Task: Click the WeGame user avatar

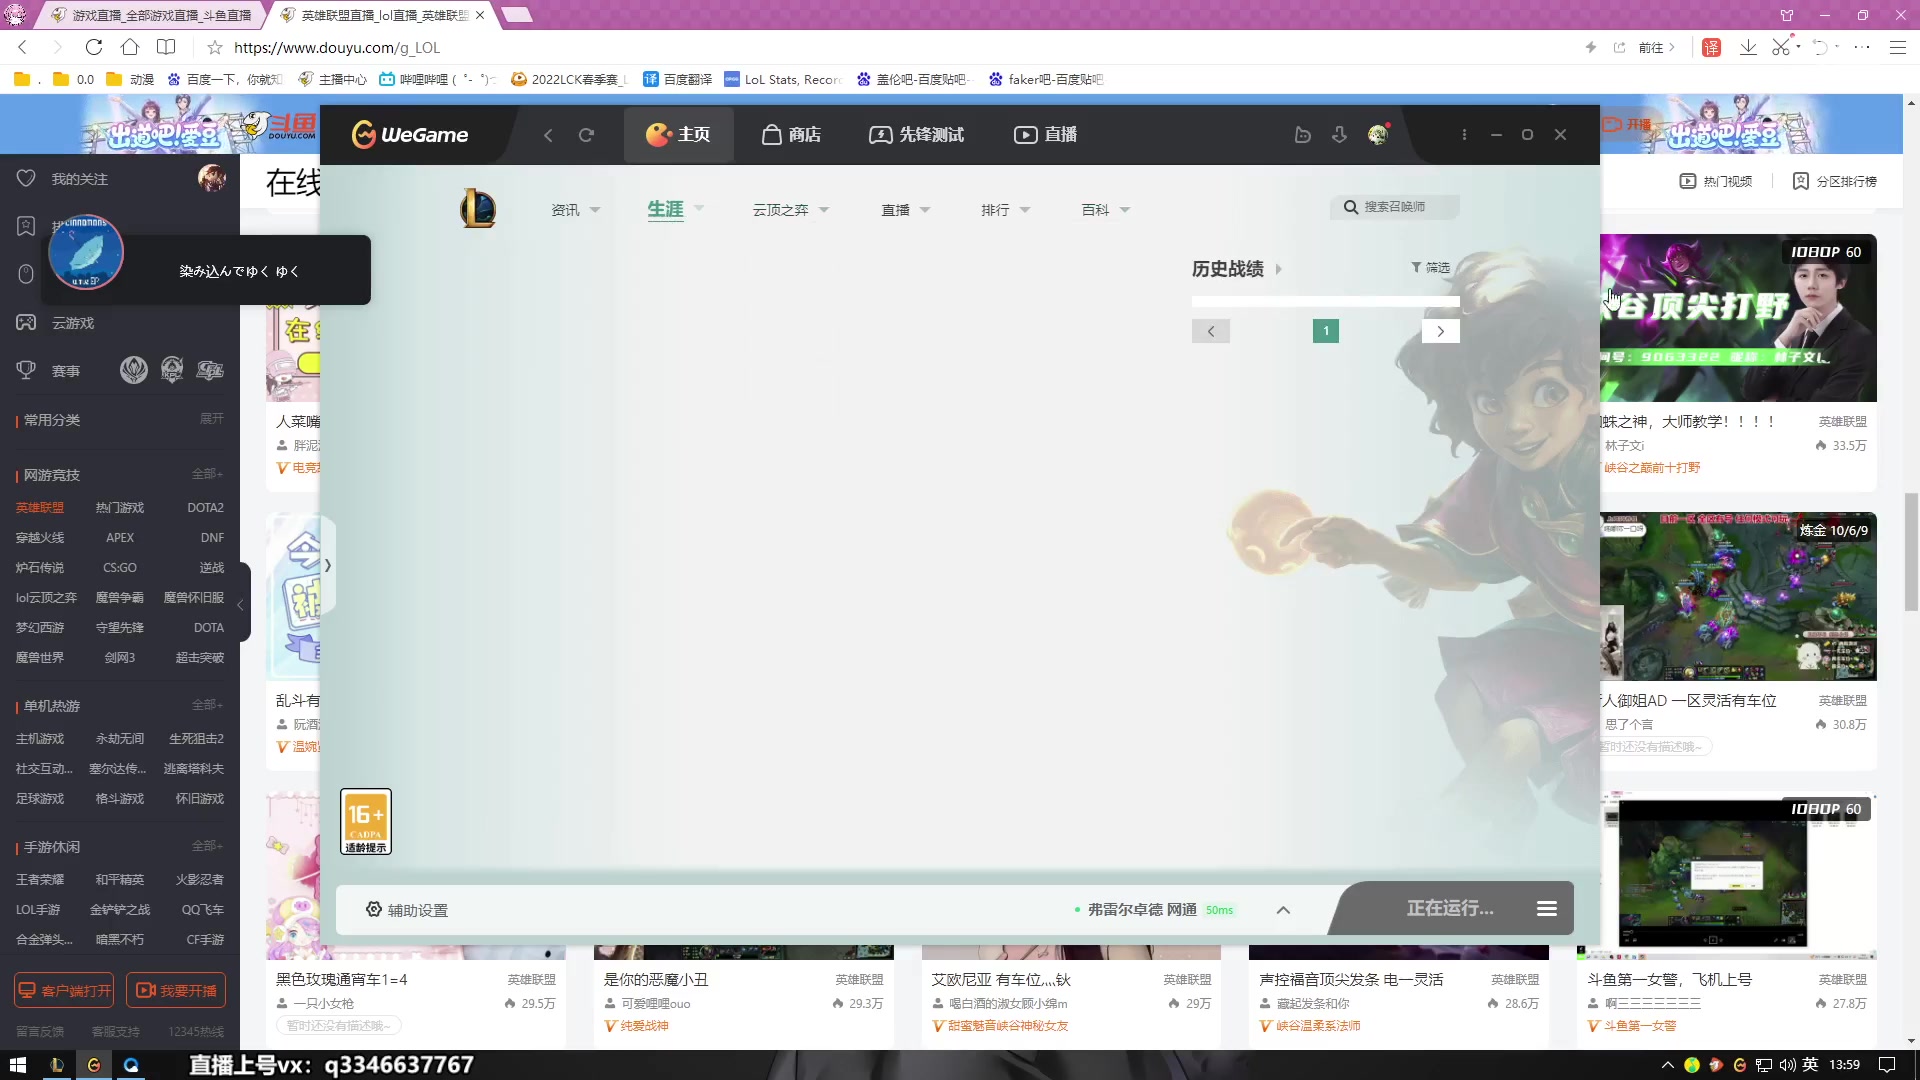Action: coord(1377,133)
